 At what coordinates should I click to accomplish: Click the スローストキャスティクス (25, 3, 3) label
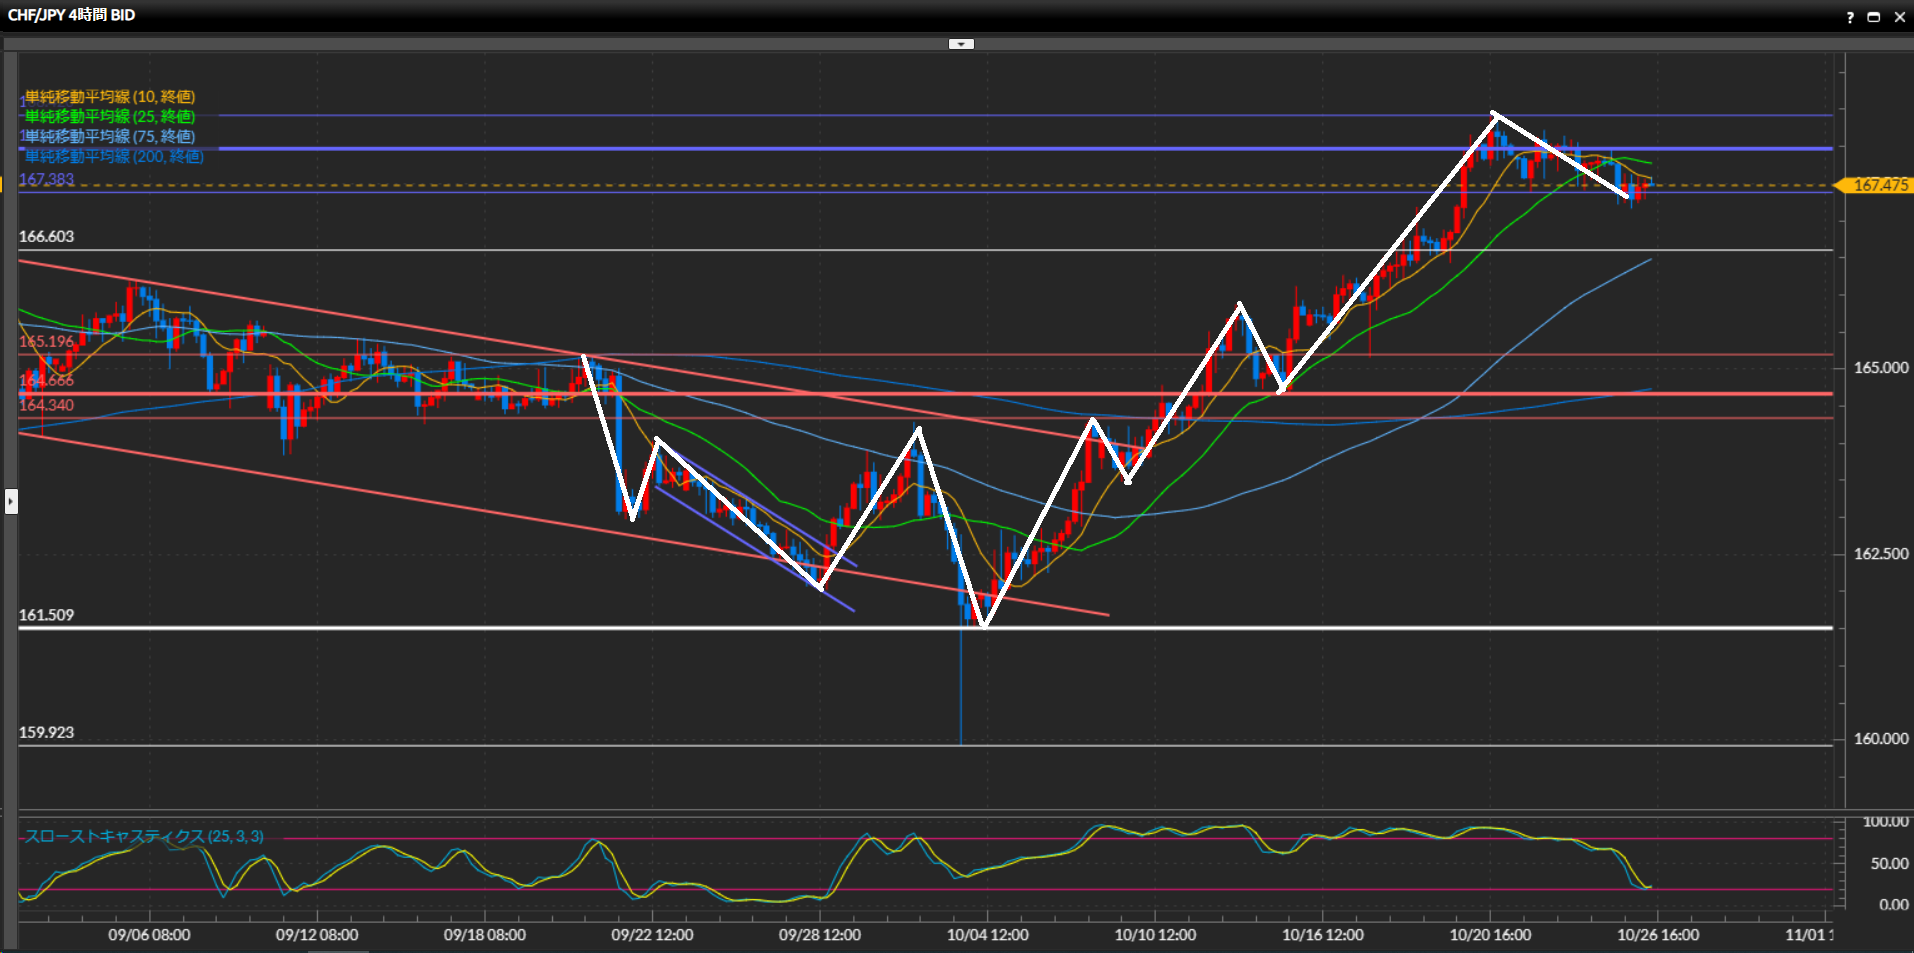tap(144, 836)
